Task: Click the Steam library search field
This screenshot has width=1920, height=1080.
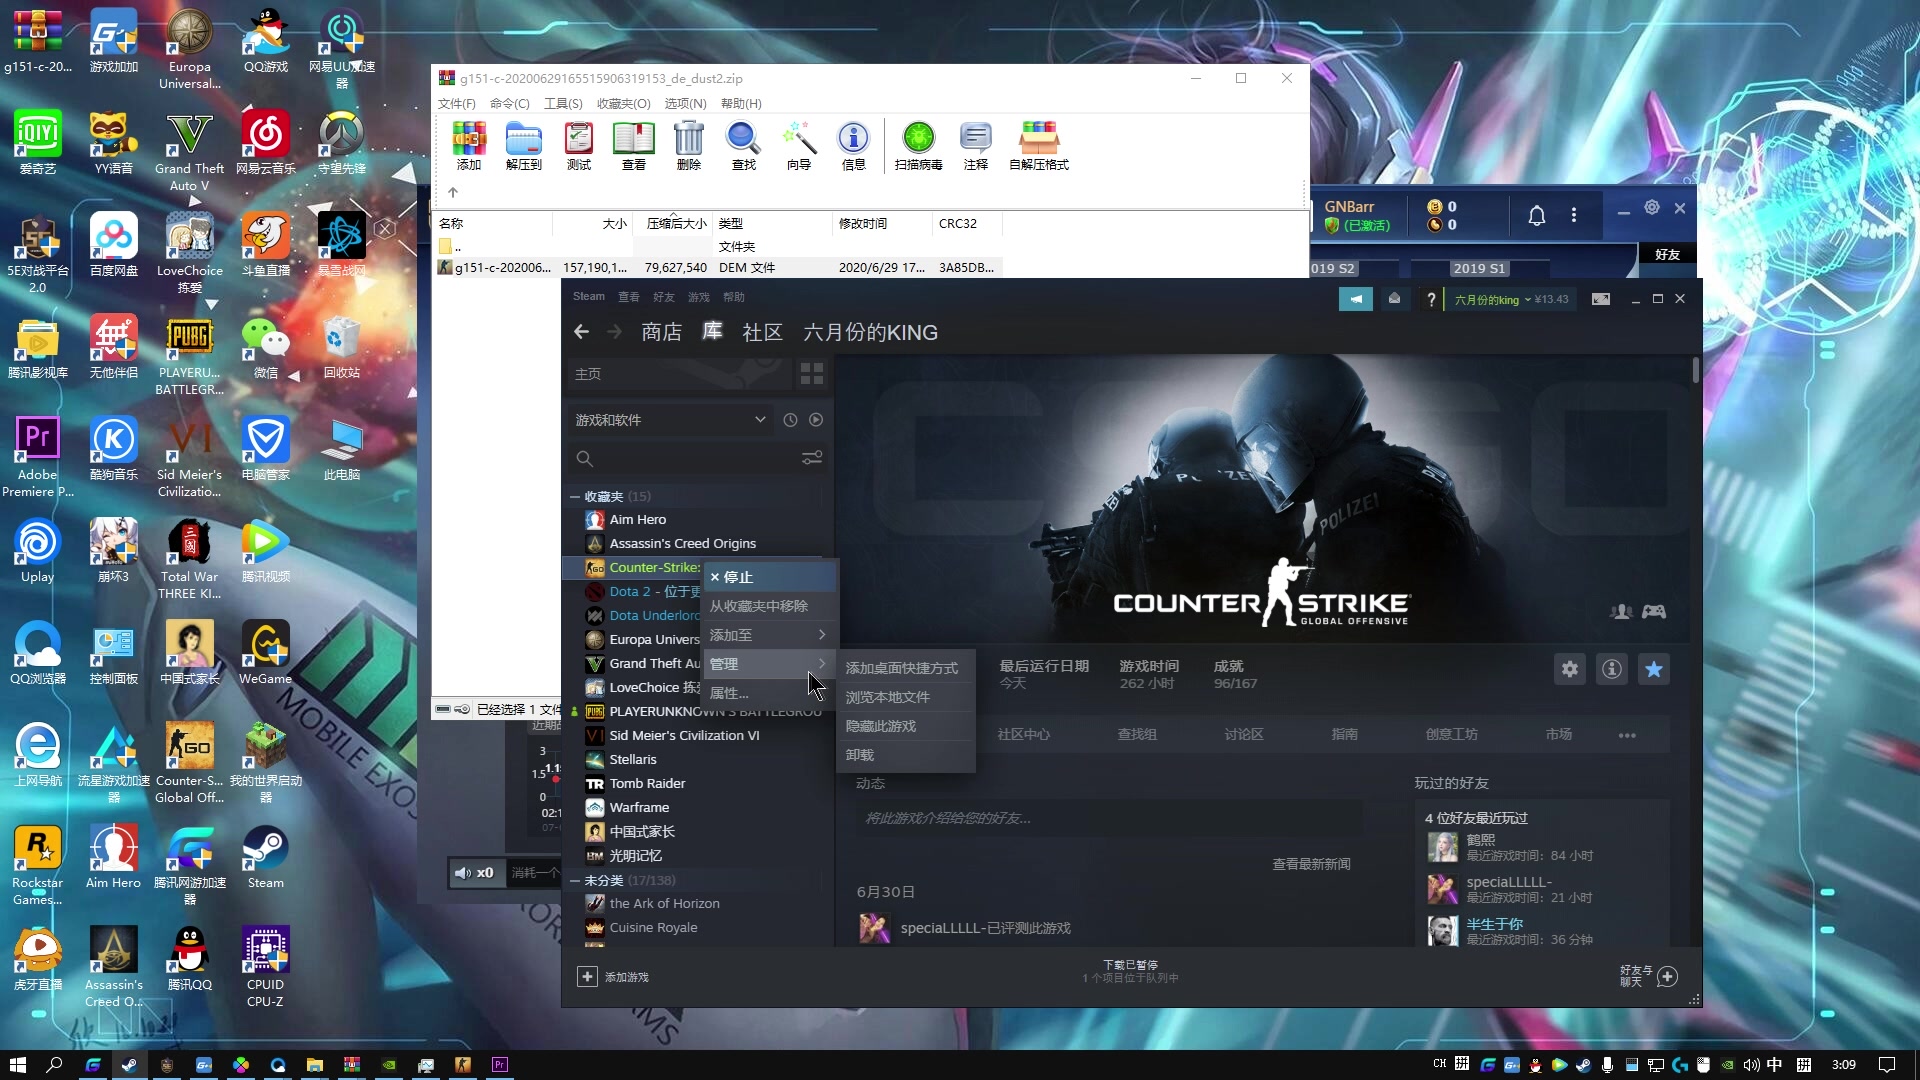Action: 685,458
